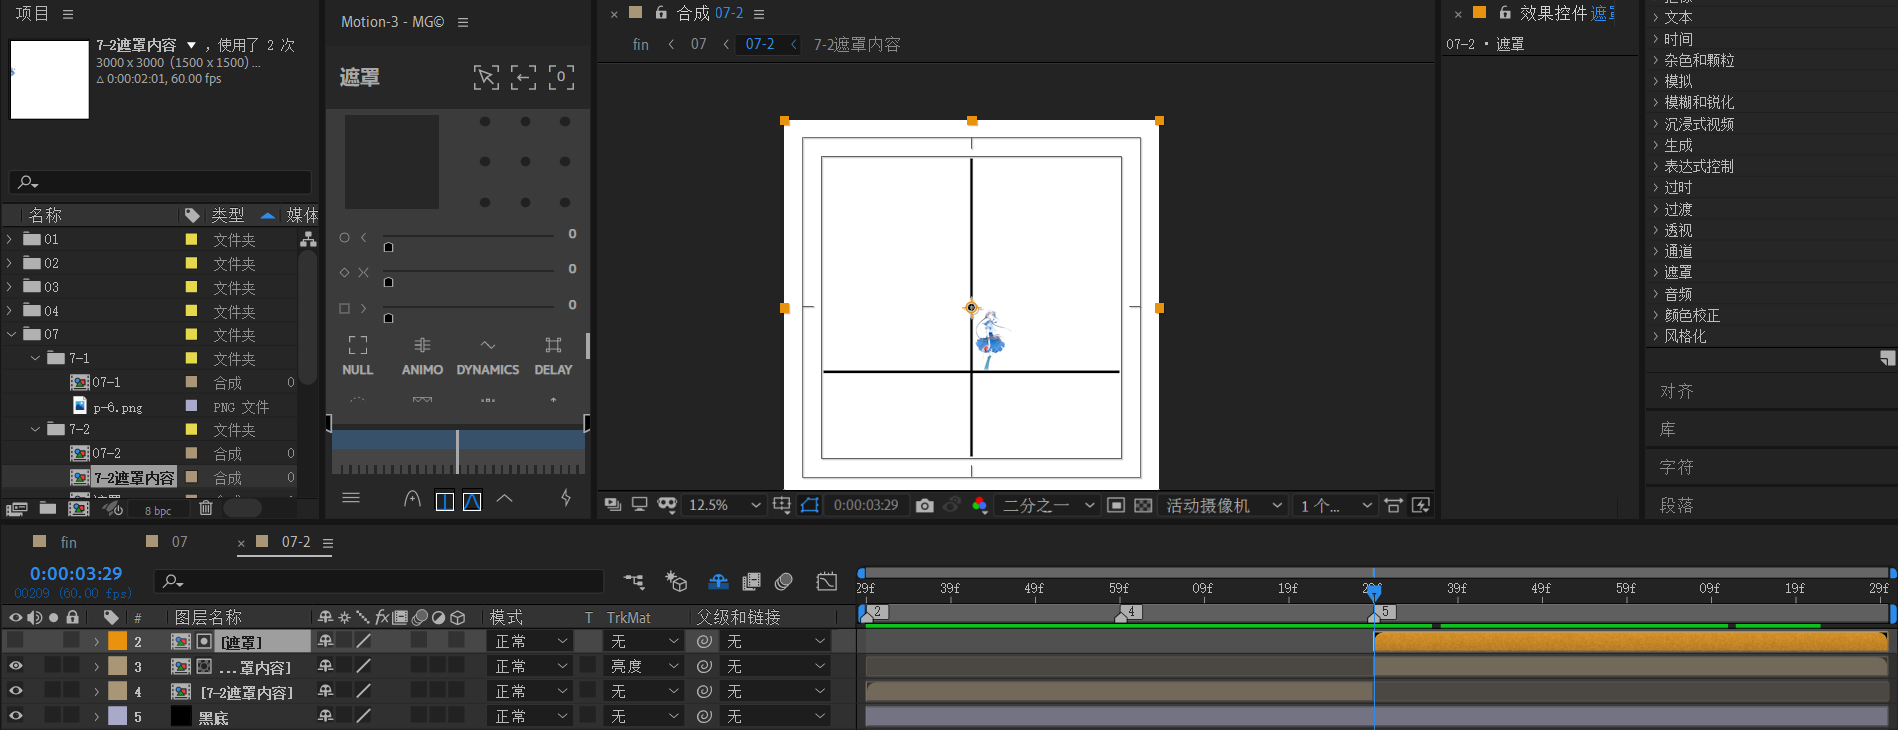Open the composition mini-flowchart icon in timeline

[x=634, y=581]
